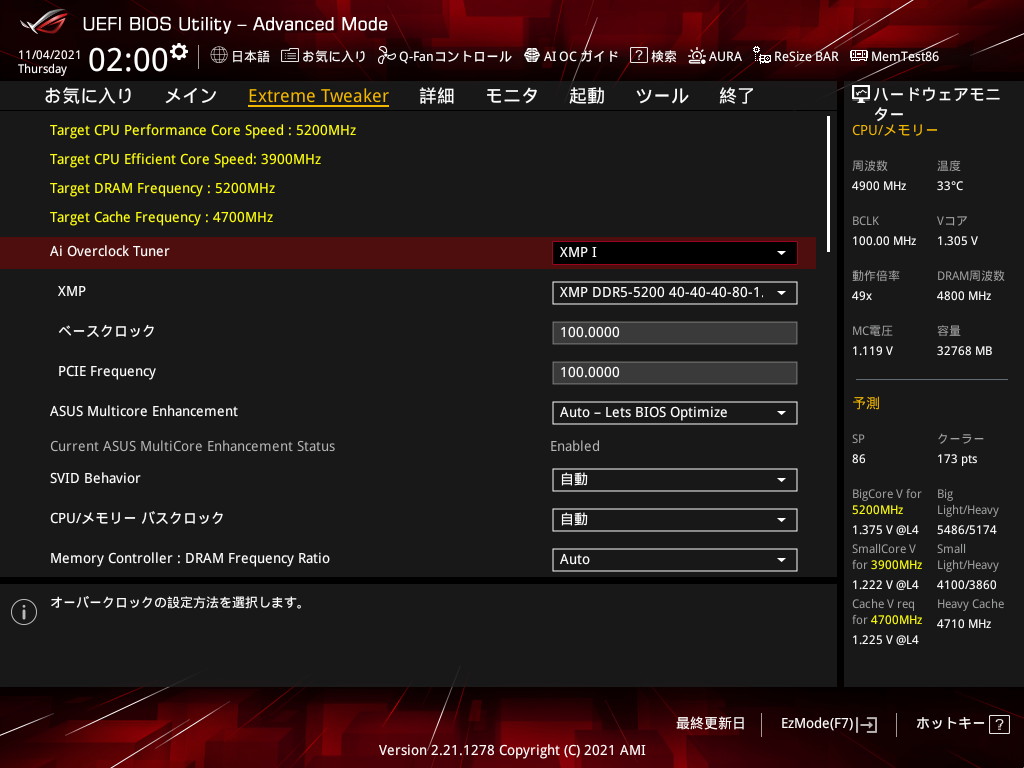This screenshot has width=1024, height=768.
Task: Click EzMode(F7) button
Action: [829, 724]
